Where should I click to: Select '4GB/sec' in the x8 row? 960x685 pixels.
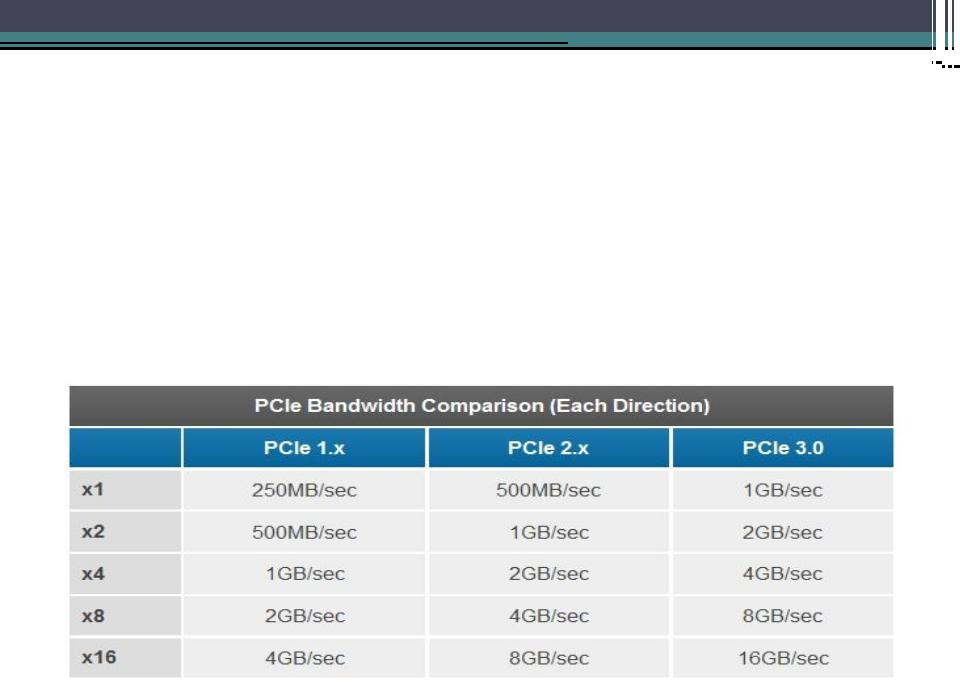(x=549, y=616)
